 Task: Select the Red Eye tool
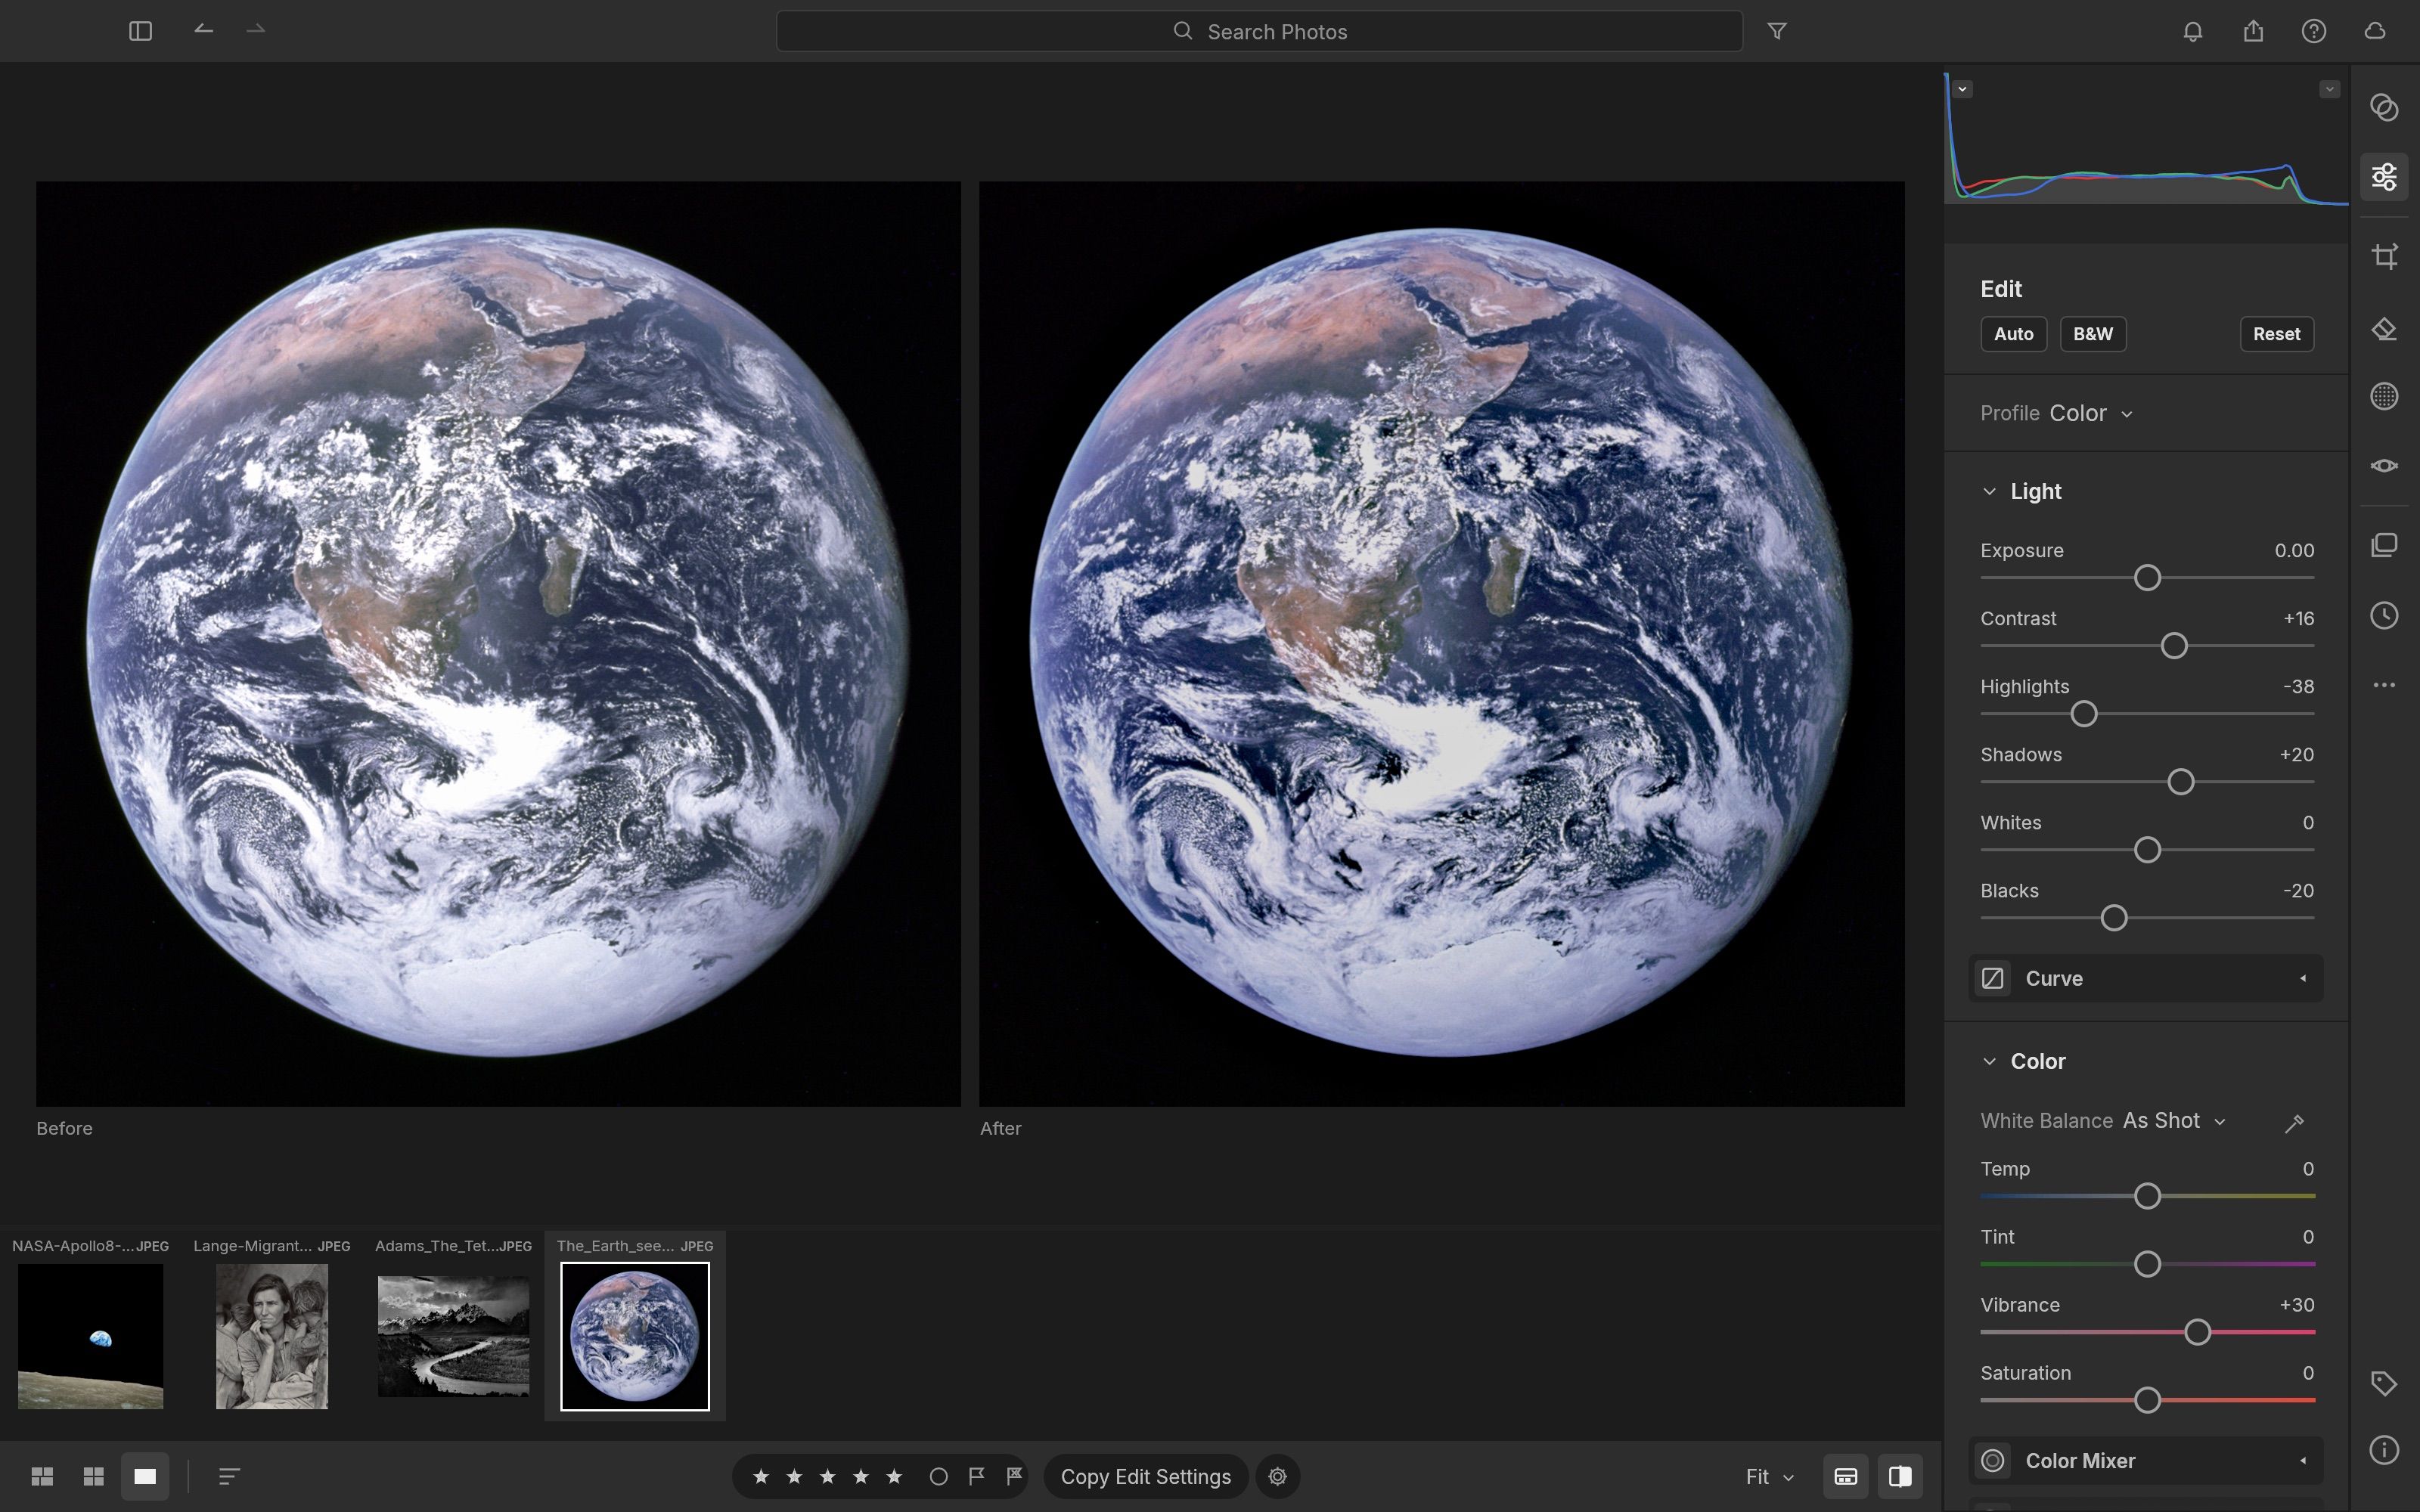pyautogui.click(x=2384, y=466)
